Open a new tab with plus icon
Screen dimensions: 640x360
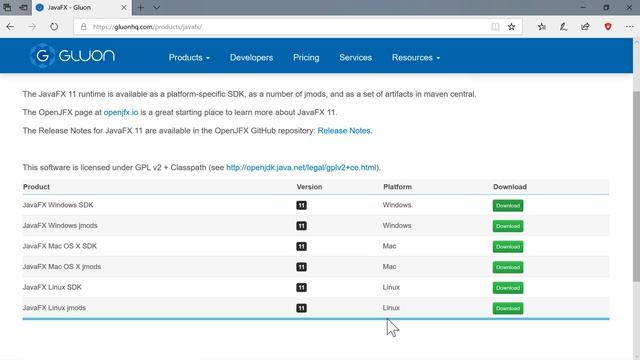(140, 7)
